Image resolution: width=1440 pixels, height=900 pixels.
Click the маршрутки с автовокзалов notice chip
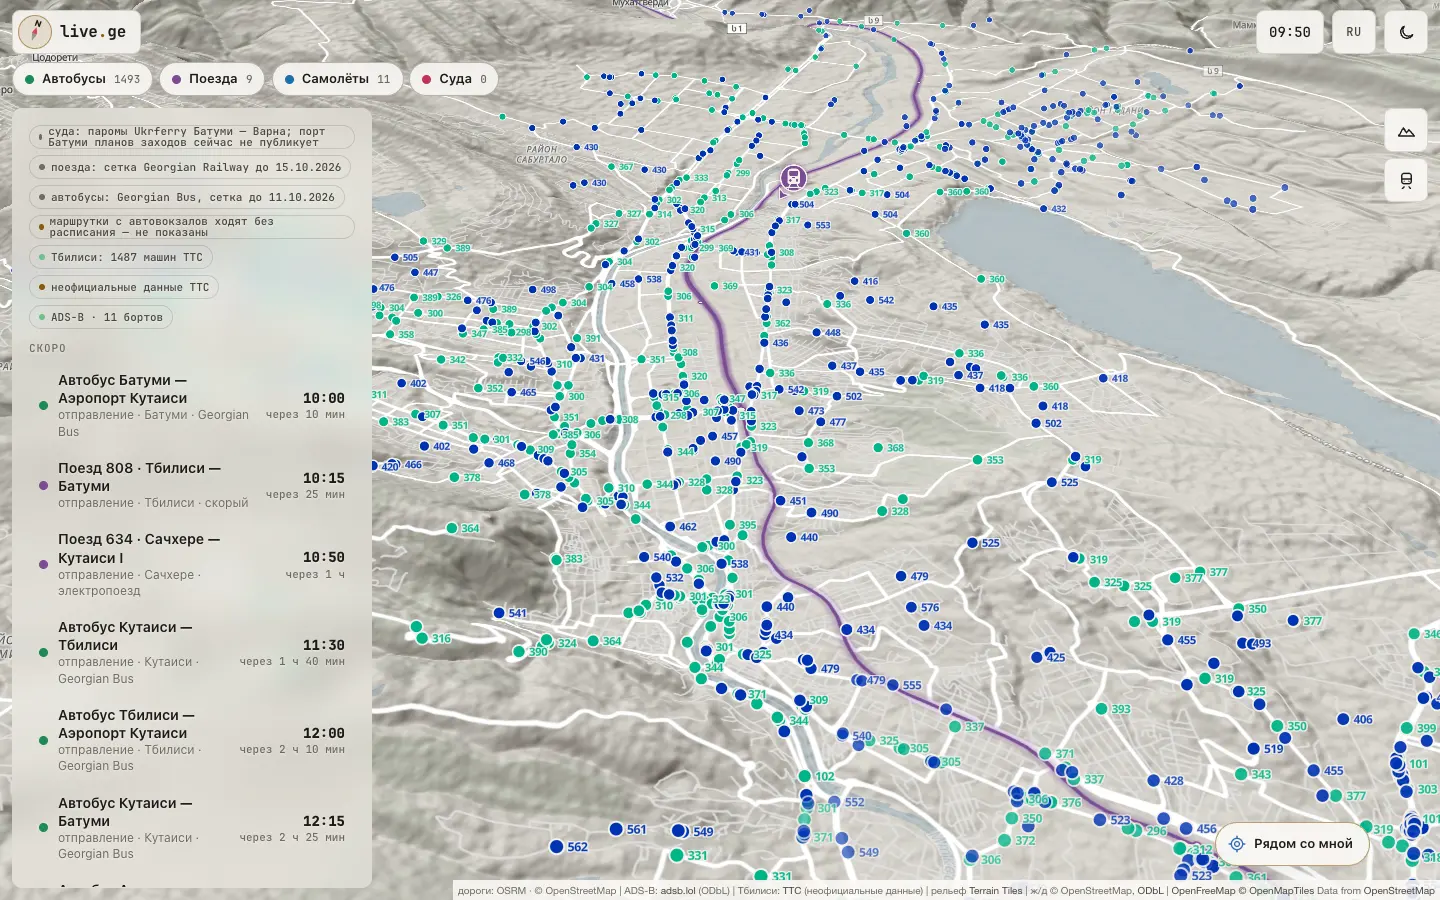coord(192,227)
